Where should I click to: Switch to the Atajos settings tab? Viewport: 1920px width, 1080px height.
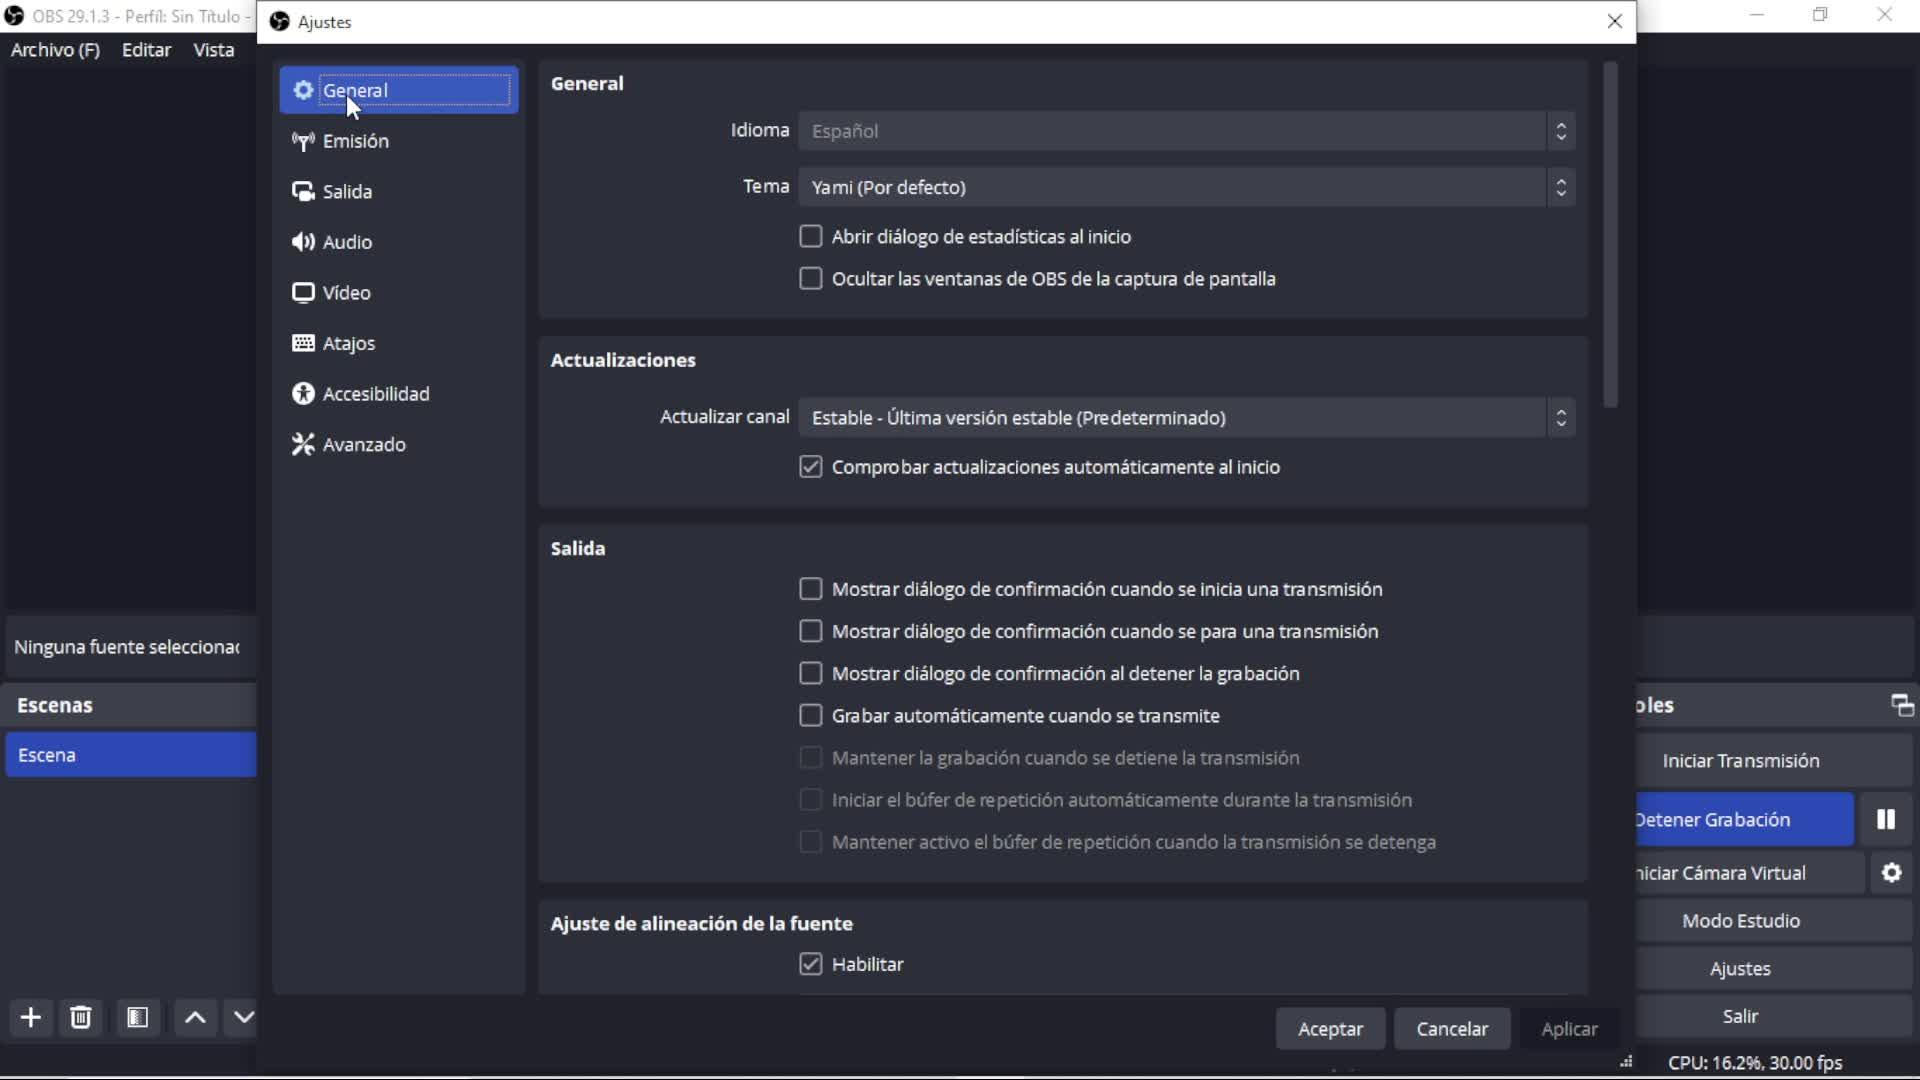(x=348, y=343)
